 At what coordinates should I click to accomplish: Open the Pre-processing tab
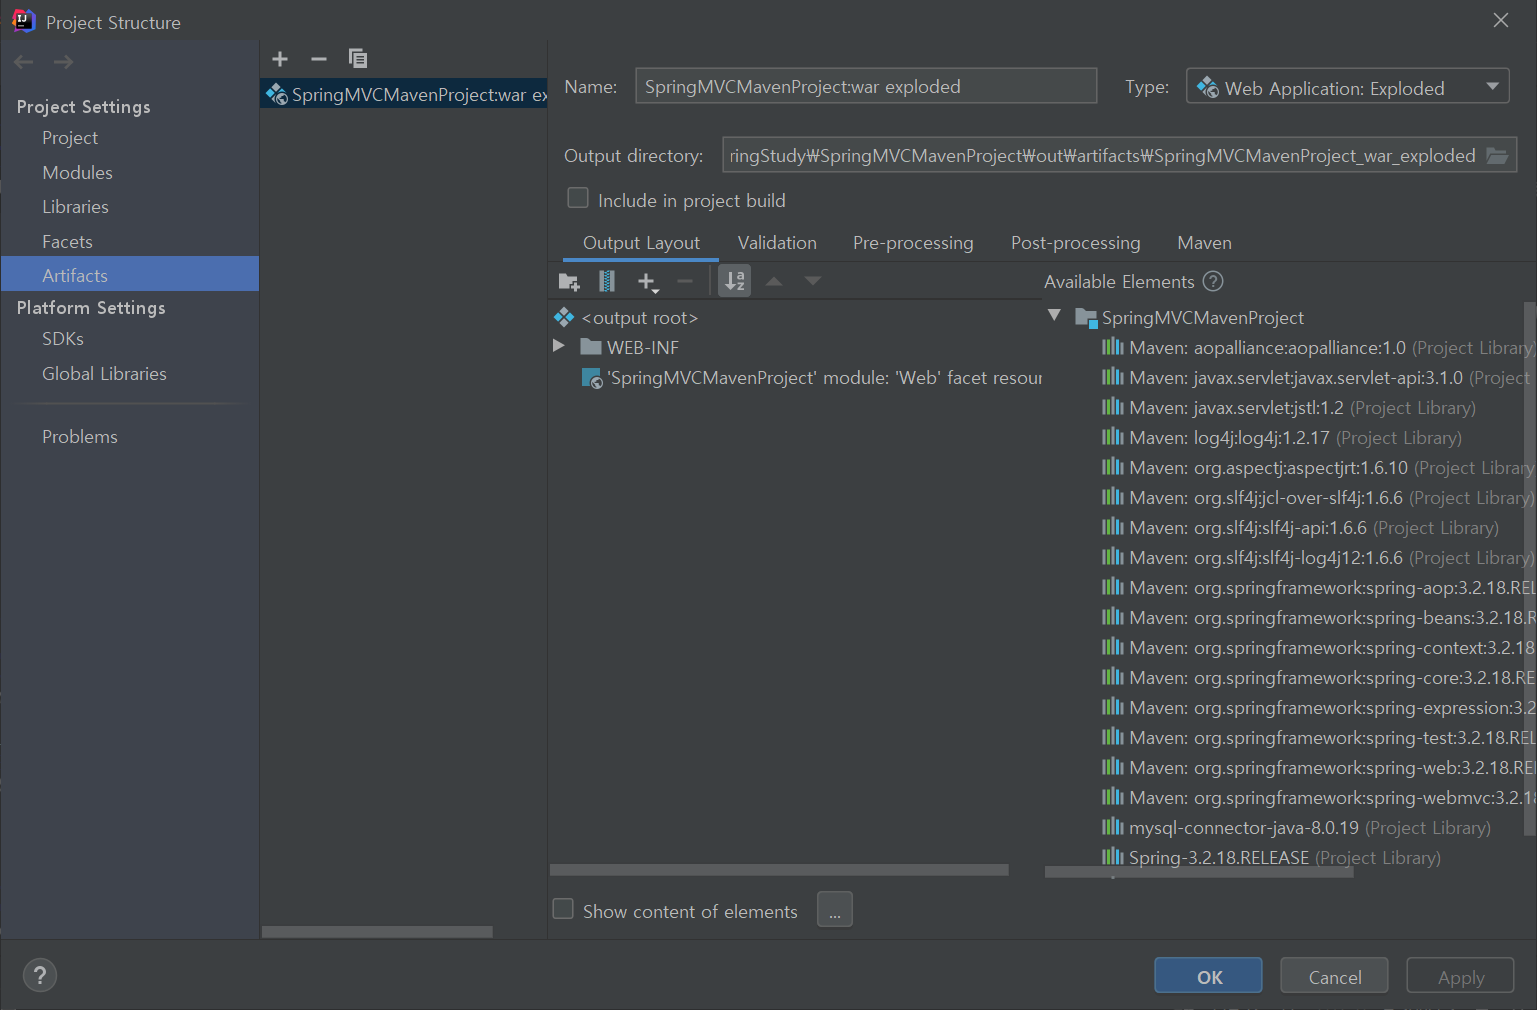coord(913,243)
